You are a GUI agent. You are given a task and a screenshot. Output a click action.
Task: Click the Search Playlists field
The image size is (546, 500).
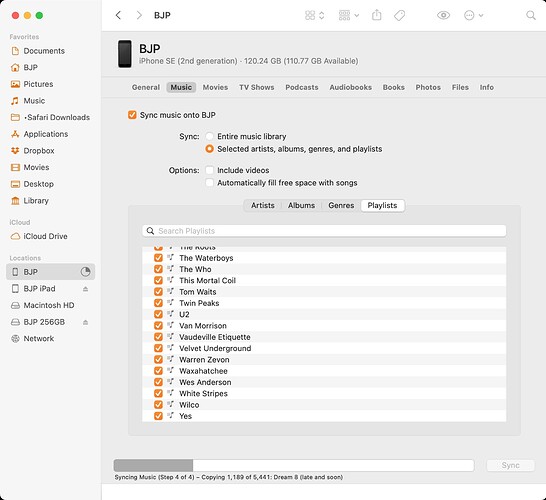click(324, 231)
